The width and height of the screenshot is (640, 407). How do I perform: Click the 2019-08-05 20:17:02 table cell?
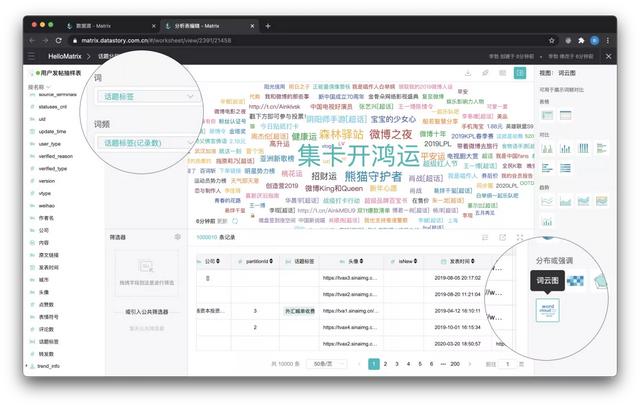pyautogui.click(x=458, y=278)
